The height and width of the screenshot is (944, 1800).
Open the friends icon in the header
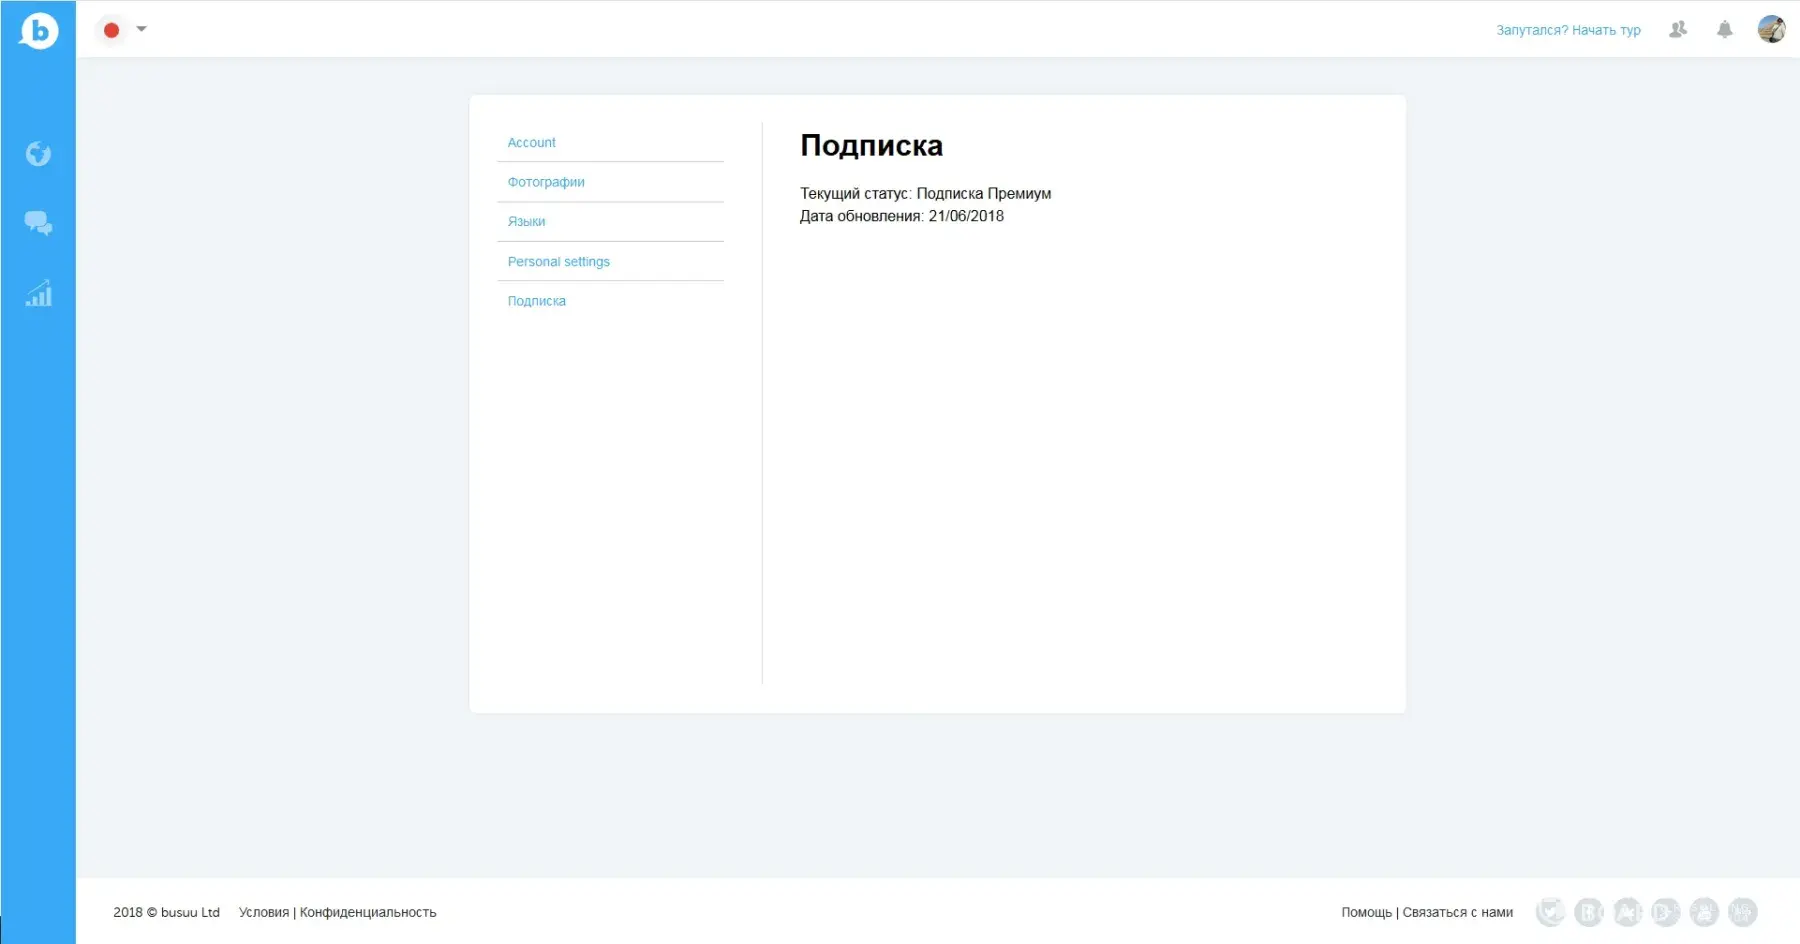(1678, 30)
